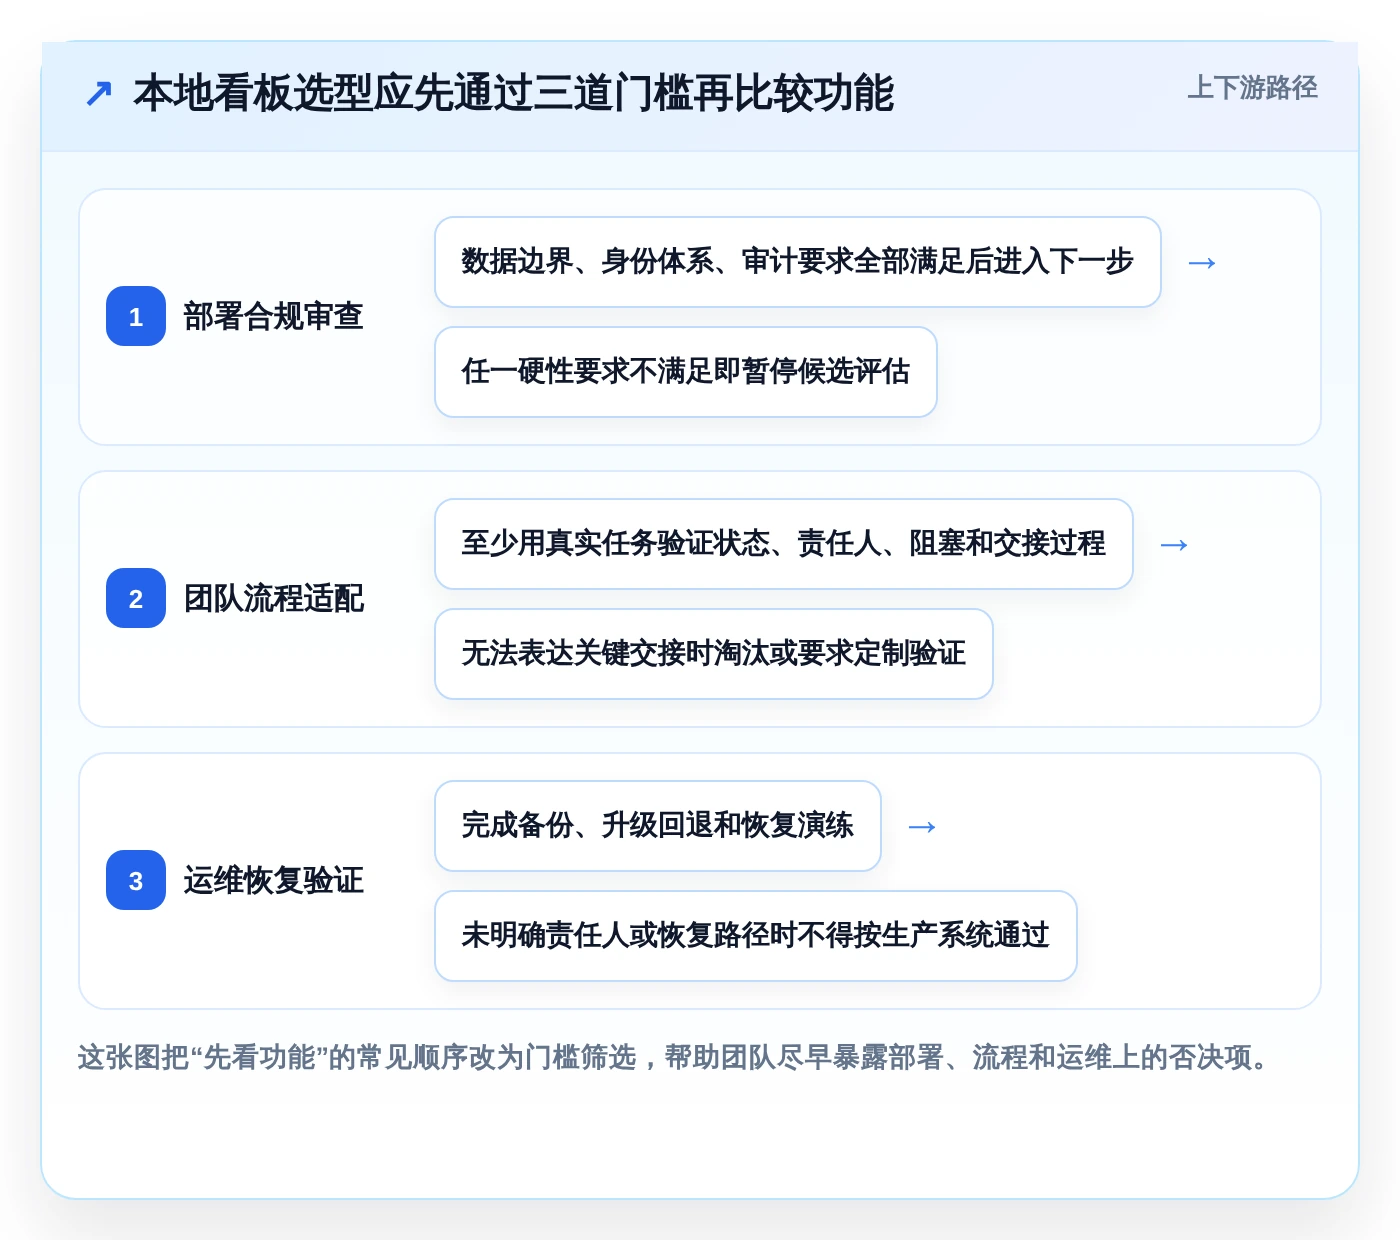Open the 未明确责任人或恢复路径 fail-condition box
Image resolution: width=1400 pixels, height=1240 pixels.
tap(756, 936)
